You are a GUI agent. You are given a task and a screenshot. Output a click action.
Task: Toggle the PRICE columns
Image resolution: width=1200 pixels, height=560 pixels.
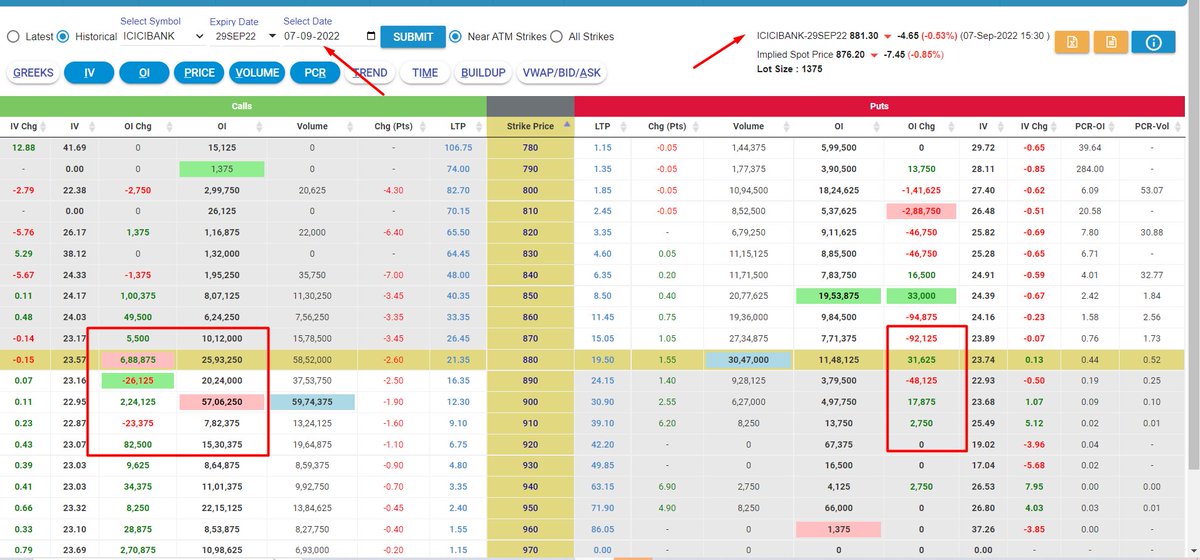coord(199,73)
